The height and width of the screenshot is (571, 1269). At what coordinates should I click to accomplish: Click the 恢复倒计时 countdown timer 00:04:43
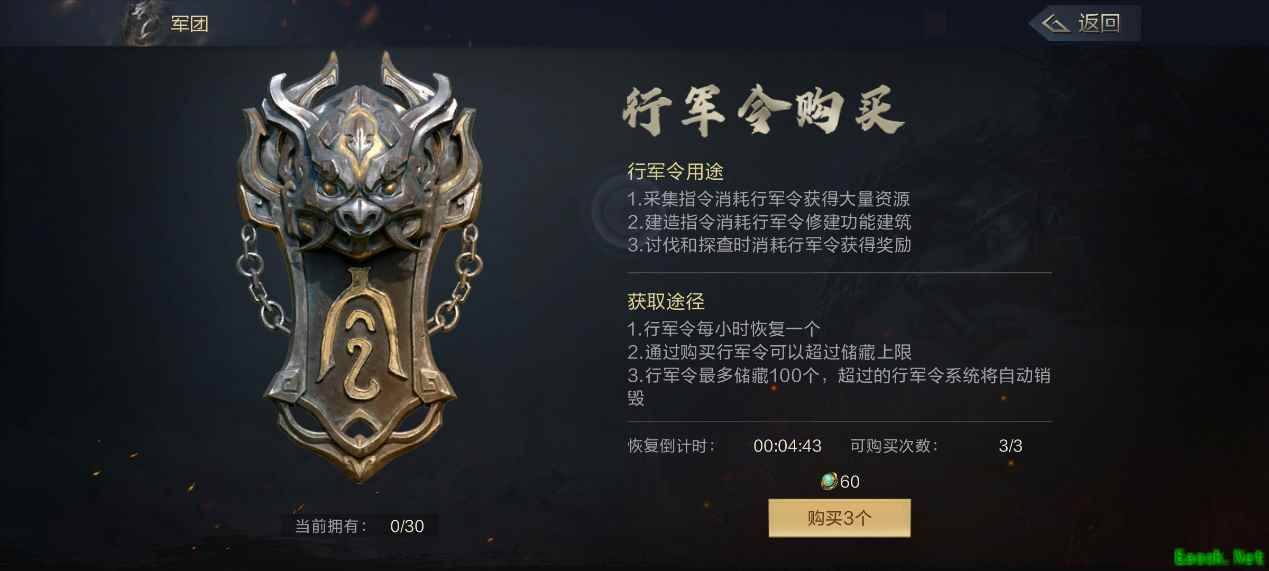click(787, 446)
